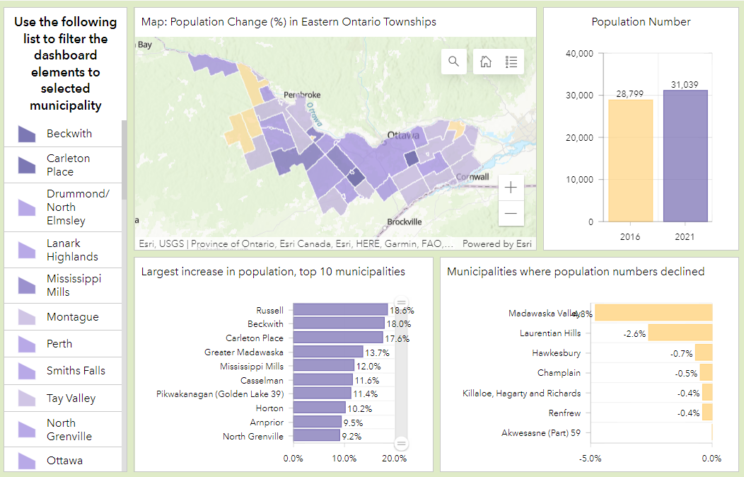Select Beckwith in the municipality list

tap(63, 133)
